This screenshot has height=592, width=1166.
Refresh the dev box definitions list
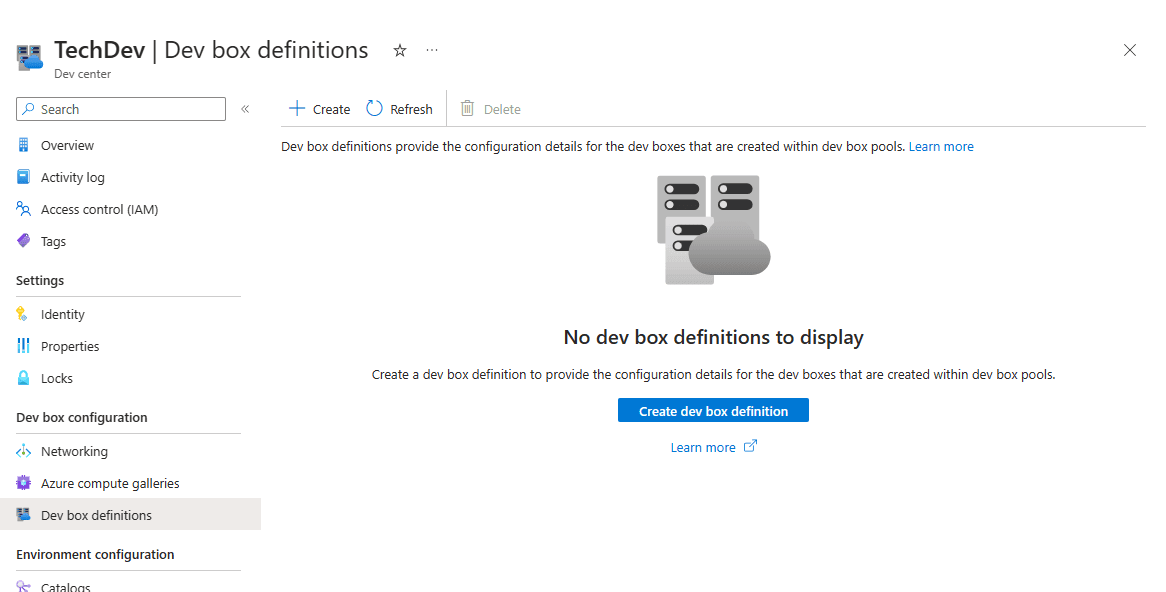point(400,109)
